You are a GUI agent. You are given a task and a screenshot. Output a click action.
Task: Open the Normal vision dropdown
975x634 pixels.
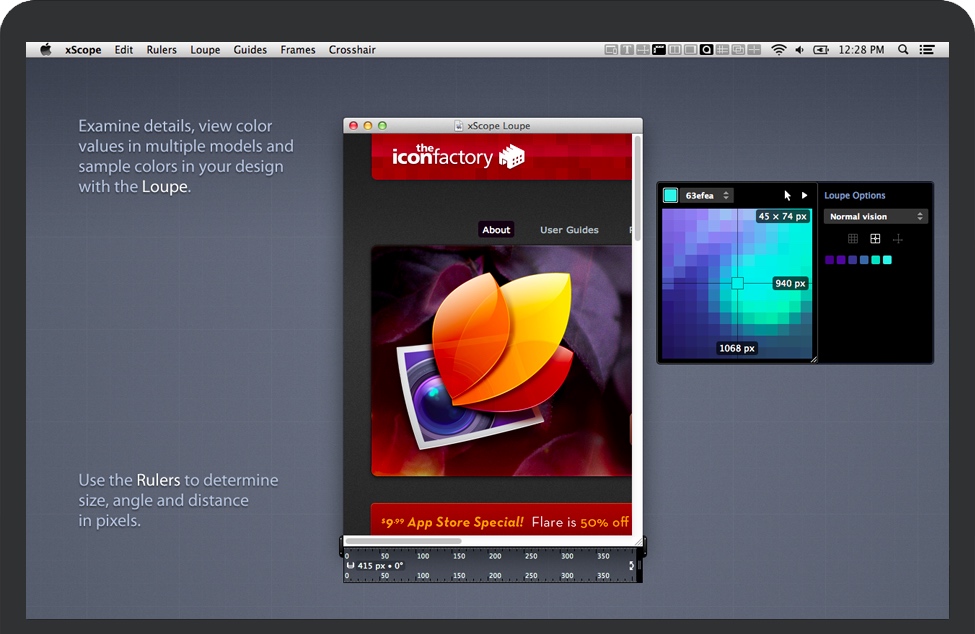pos(876,217)
